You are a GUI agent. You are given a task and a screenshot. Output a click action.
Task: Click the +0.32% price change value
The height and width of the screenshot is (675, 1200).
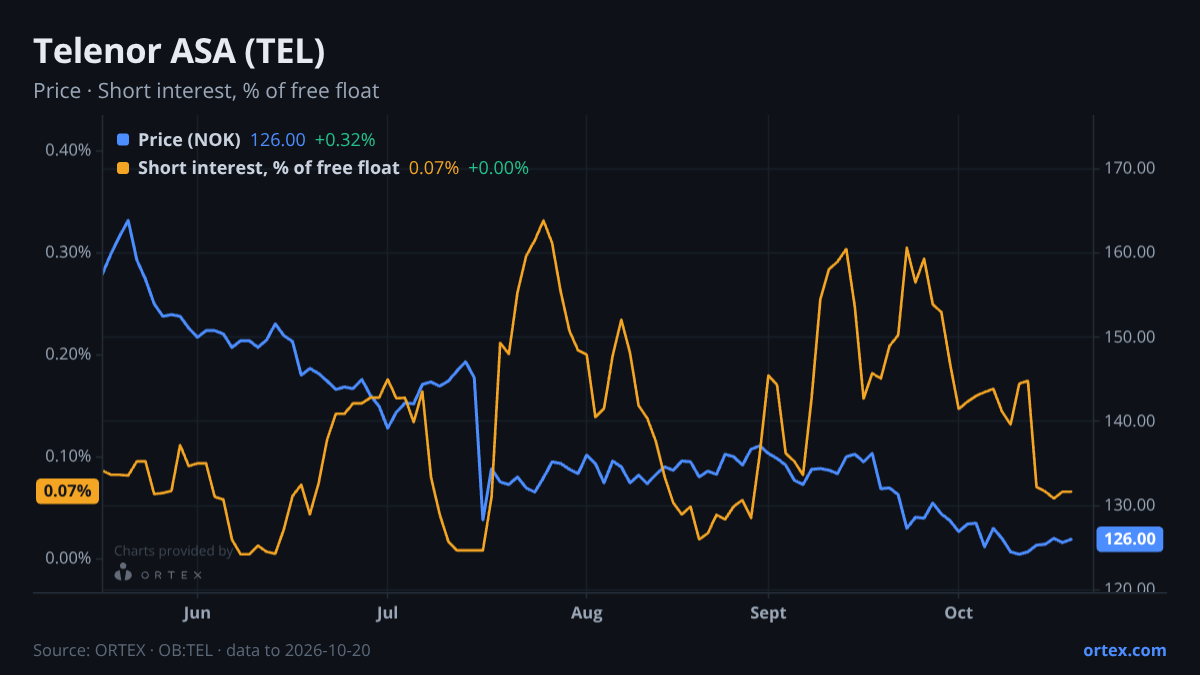345,140
